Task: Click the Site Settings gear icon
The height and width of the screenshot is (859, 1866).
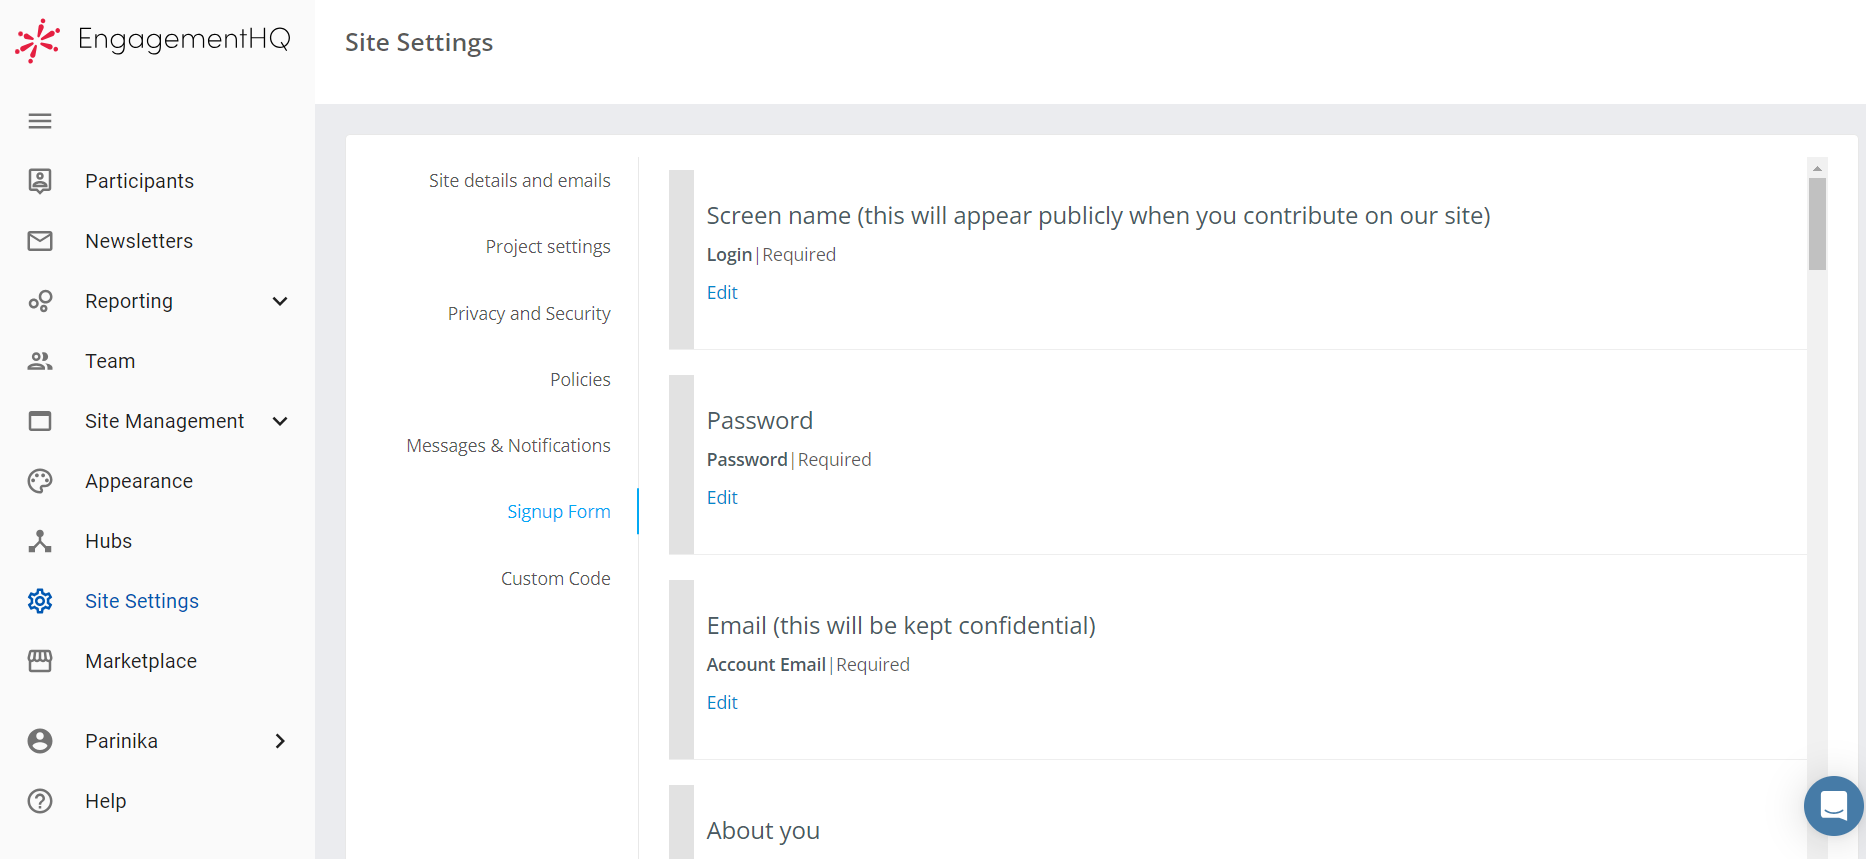Action: (40, 601)
